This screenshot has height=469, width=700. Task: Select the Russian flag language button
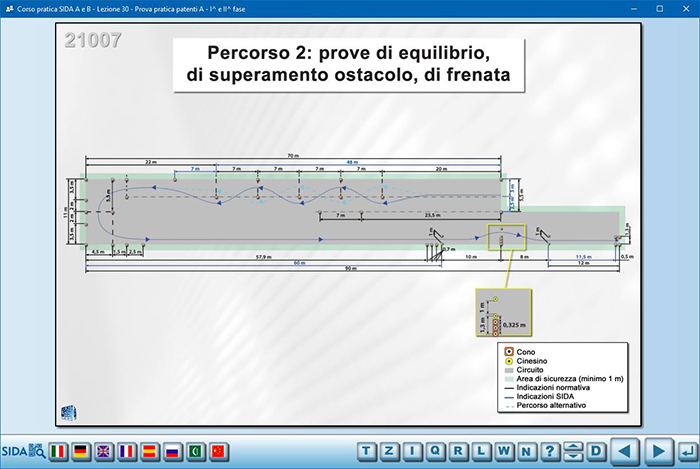tap(173, 451)
